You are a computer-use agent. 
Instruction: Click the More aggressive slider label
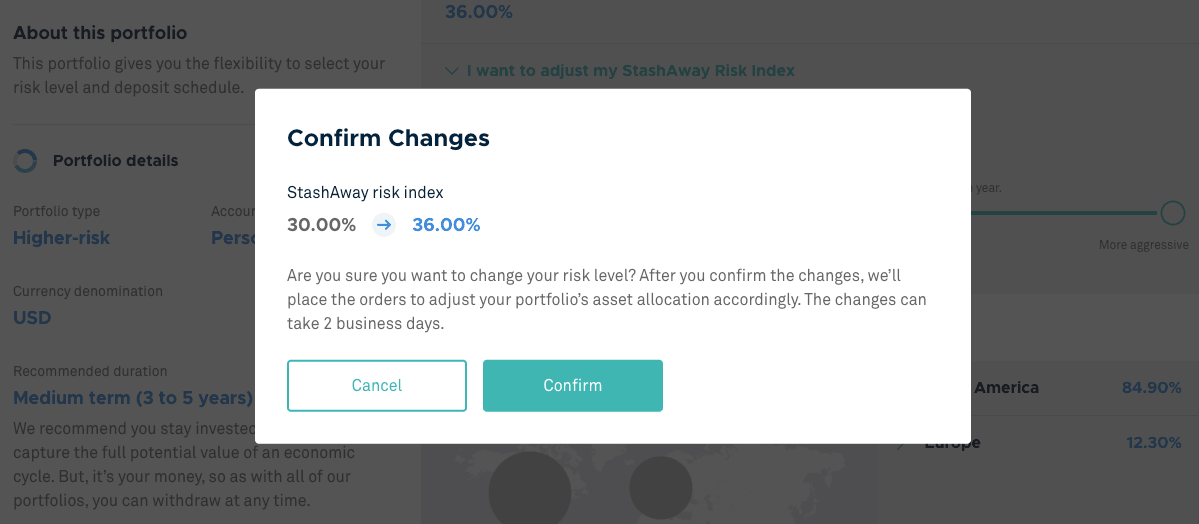[1143, 245]
